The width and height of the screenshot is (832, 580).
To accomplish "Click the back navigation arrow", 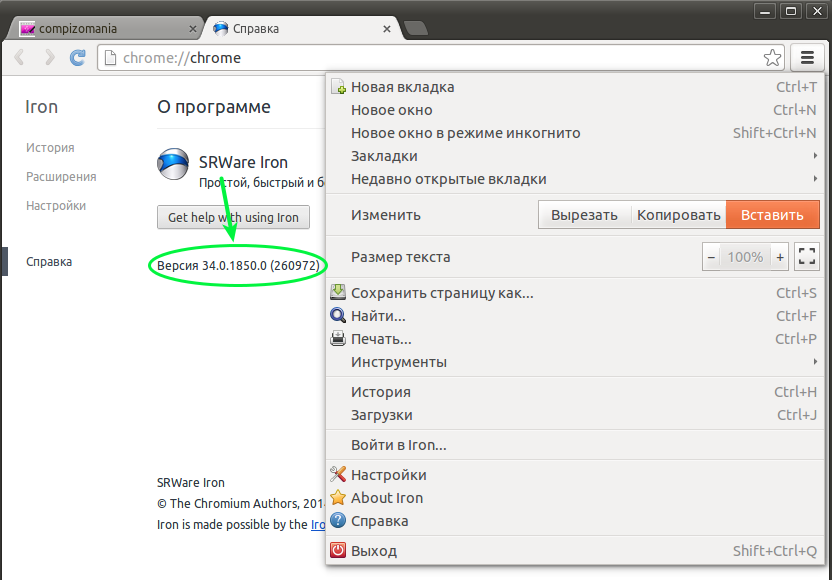I will click(20, 57).
